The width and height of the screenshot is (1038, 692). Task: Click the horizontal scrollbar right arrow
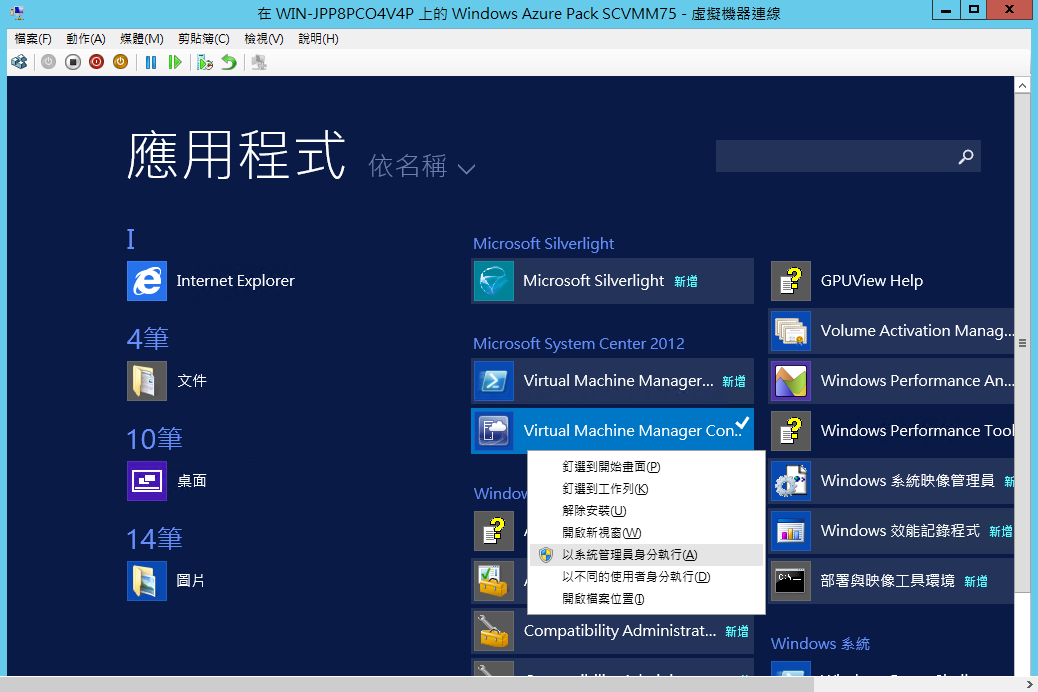point(1029,684)
